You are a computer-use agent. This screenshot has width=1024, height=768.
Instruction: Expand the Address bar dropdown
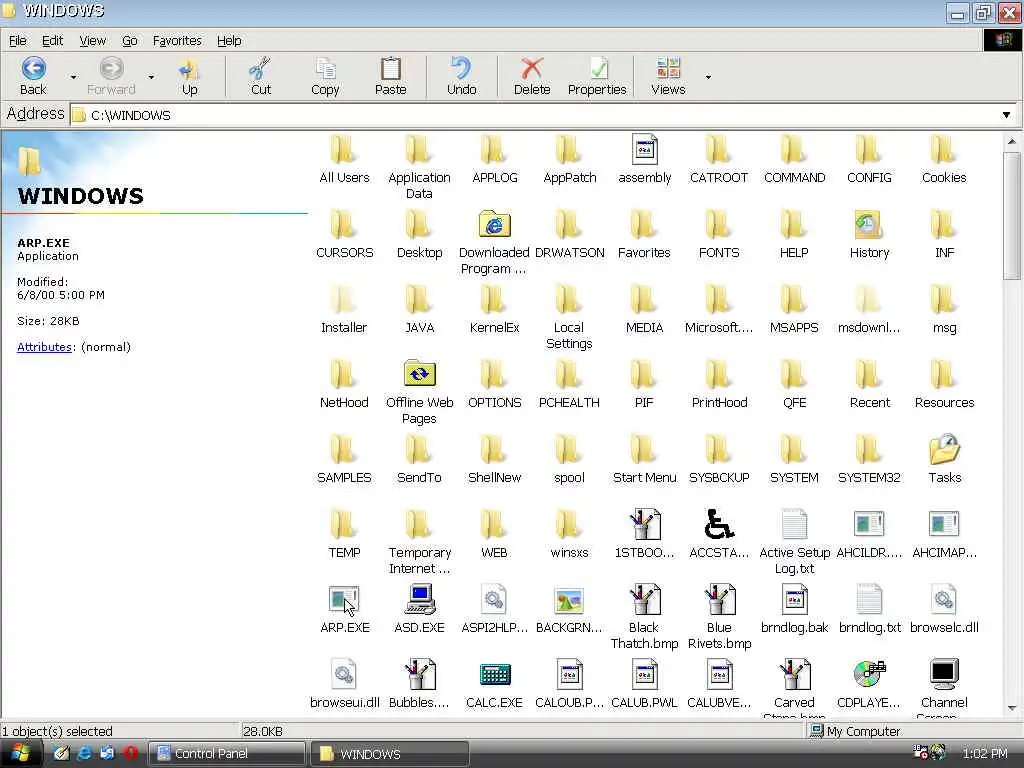pos(1006,115)
